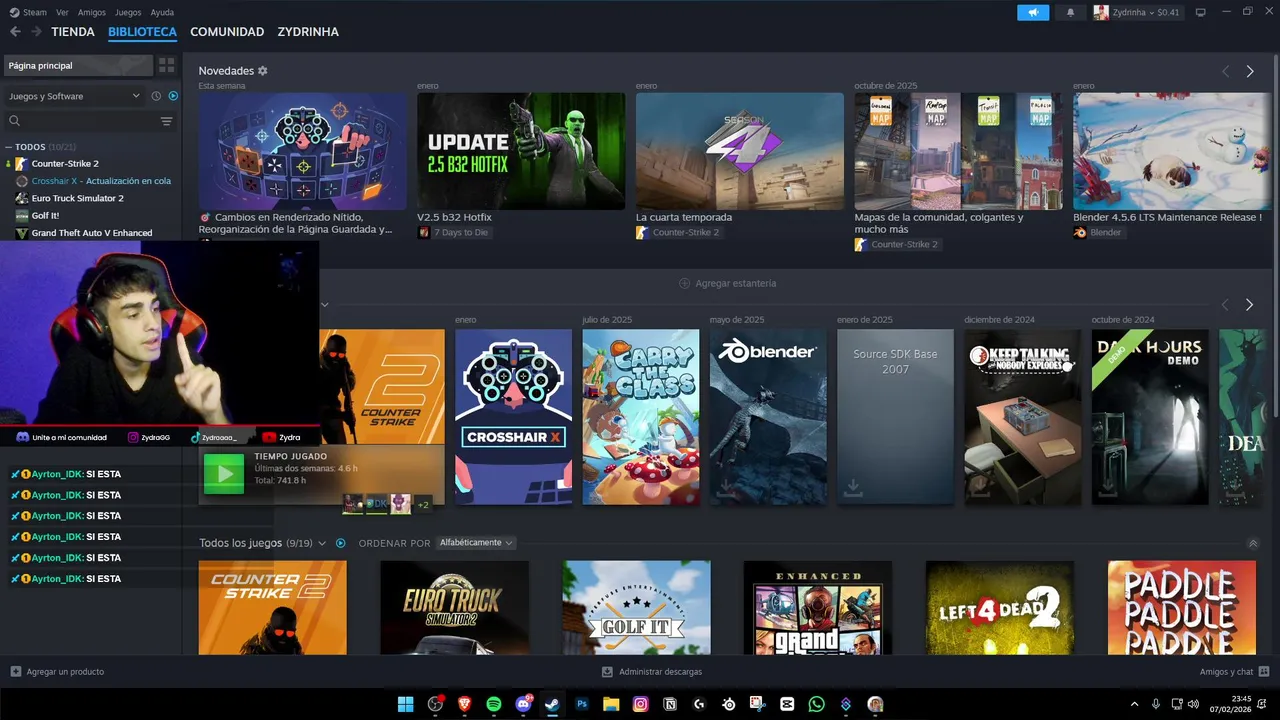Open Keep Talking and Nobody Explodes cover

point(1023,417)
